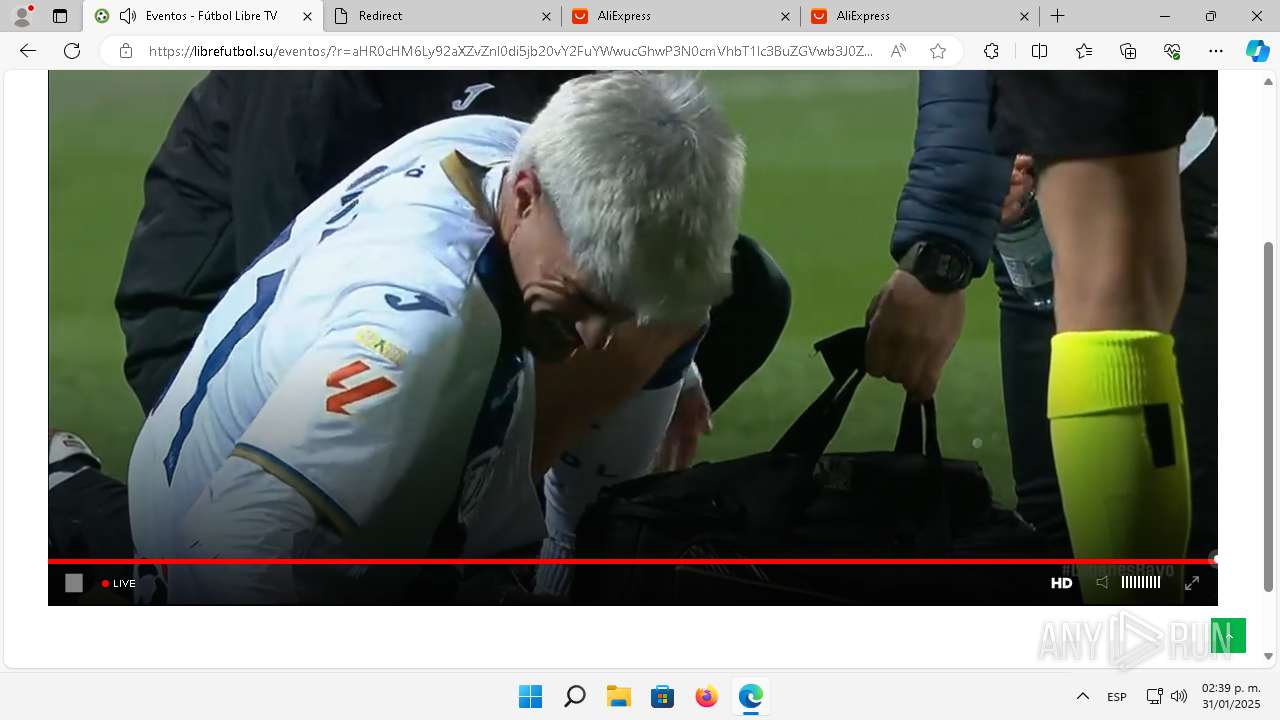
Task: Open the tab actions menu icon
Action: (60, 16)
